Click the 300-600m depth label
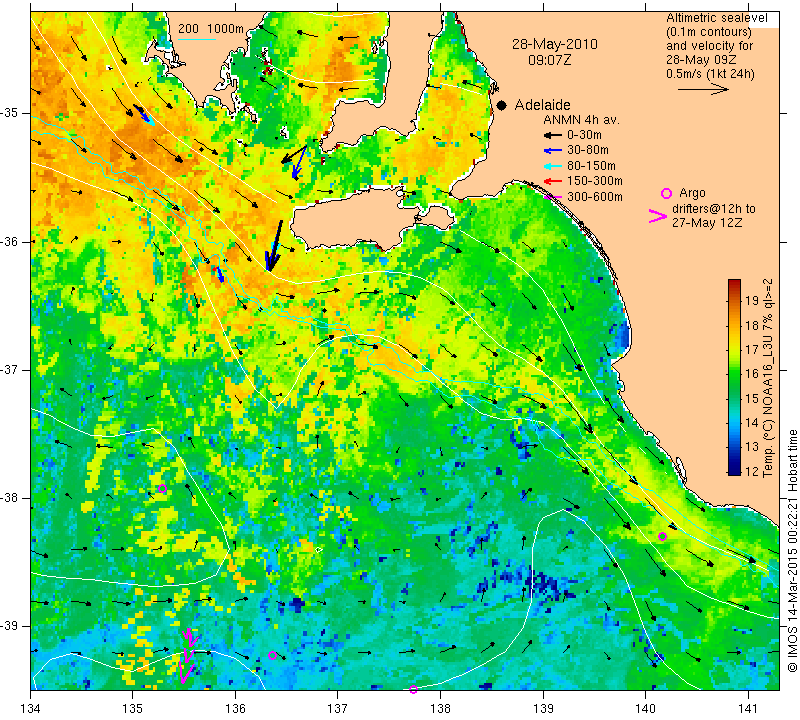 tap(595, 197)
